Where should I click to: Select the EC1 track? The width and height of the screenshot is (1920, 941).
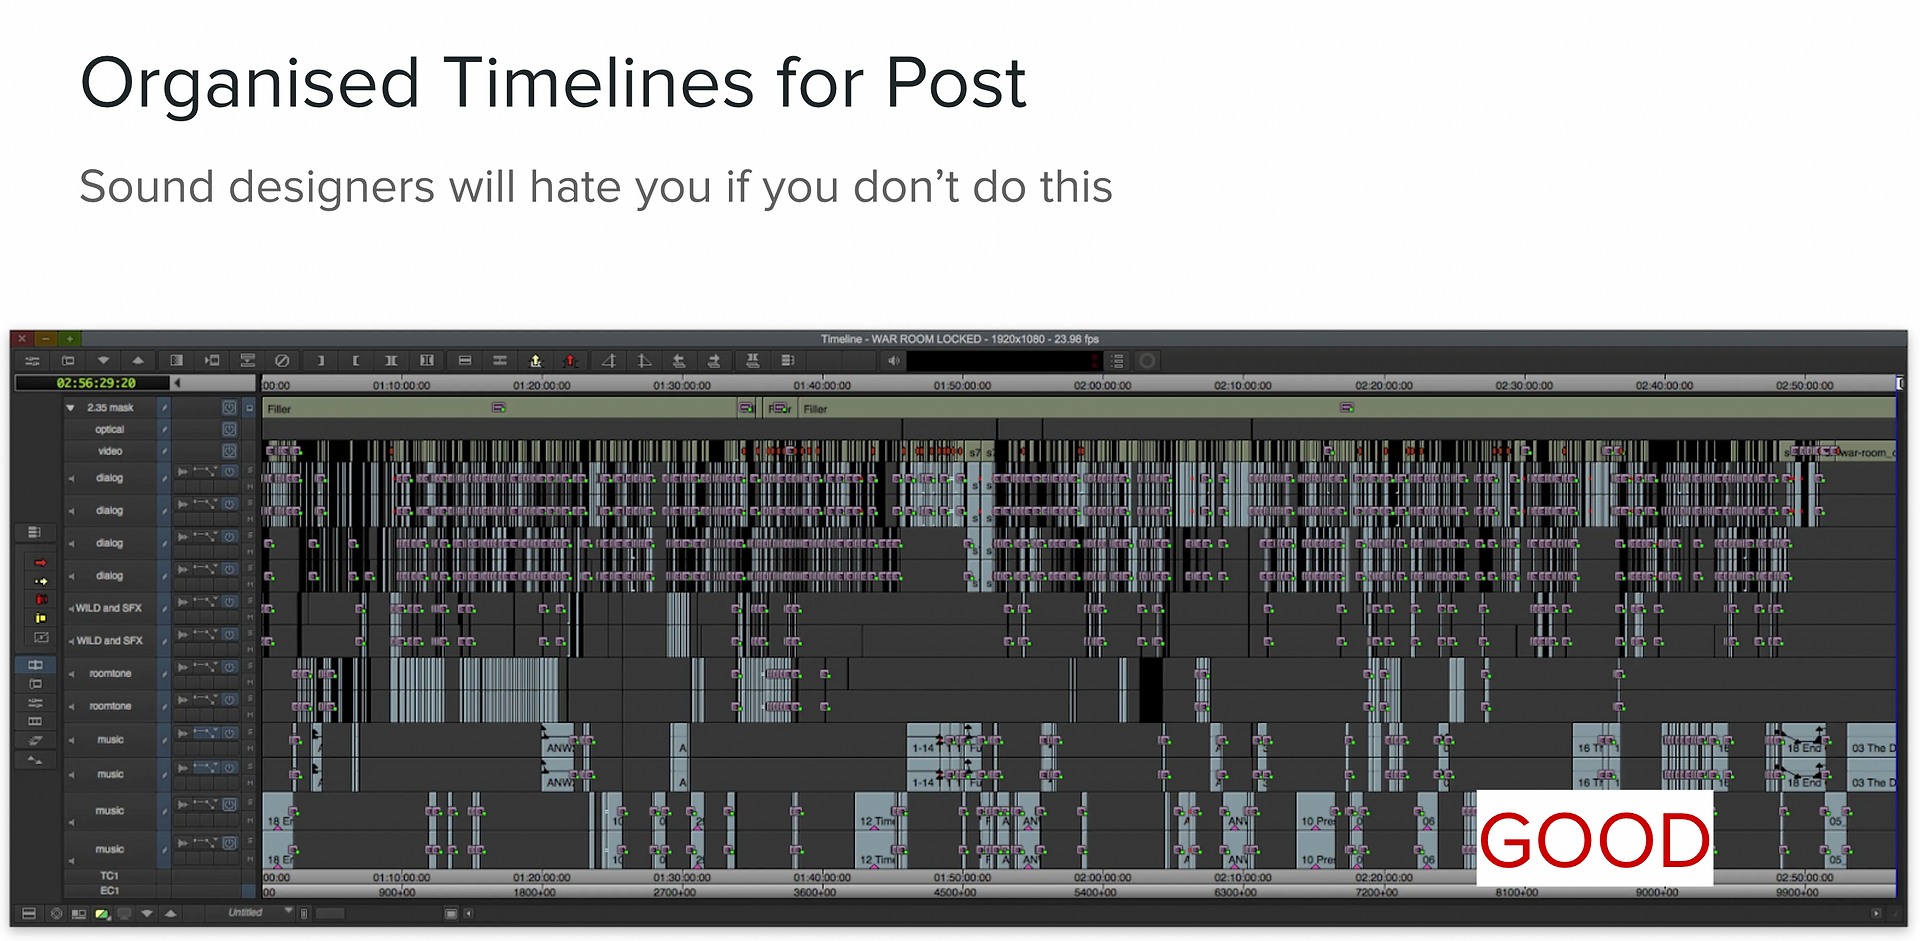tap(109, 890)
